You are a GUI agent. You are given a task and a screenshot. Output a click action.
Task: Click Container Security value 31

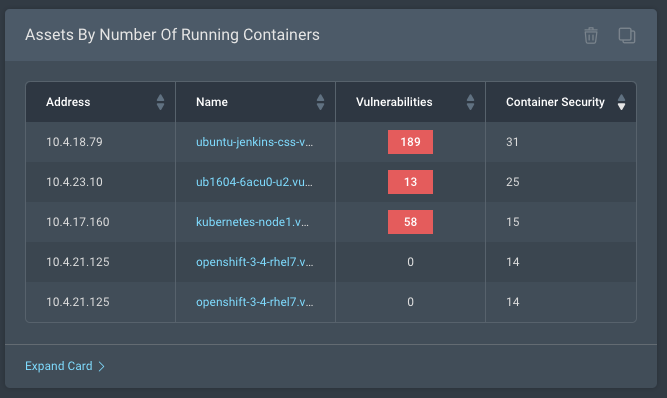click(x=513, y=142)
